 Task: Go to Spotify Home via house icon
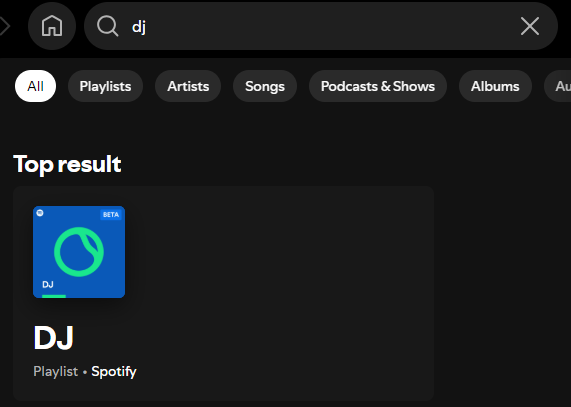[52, 26]
